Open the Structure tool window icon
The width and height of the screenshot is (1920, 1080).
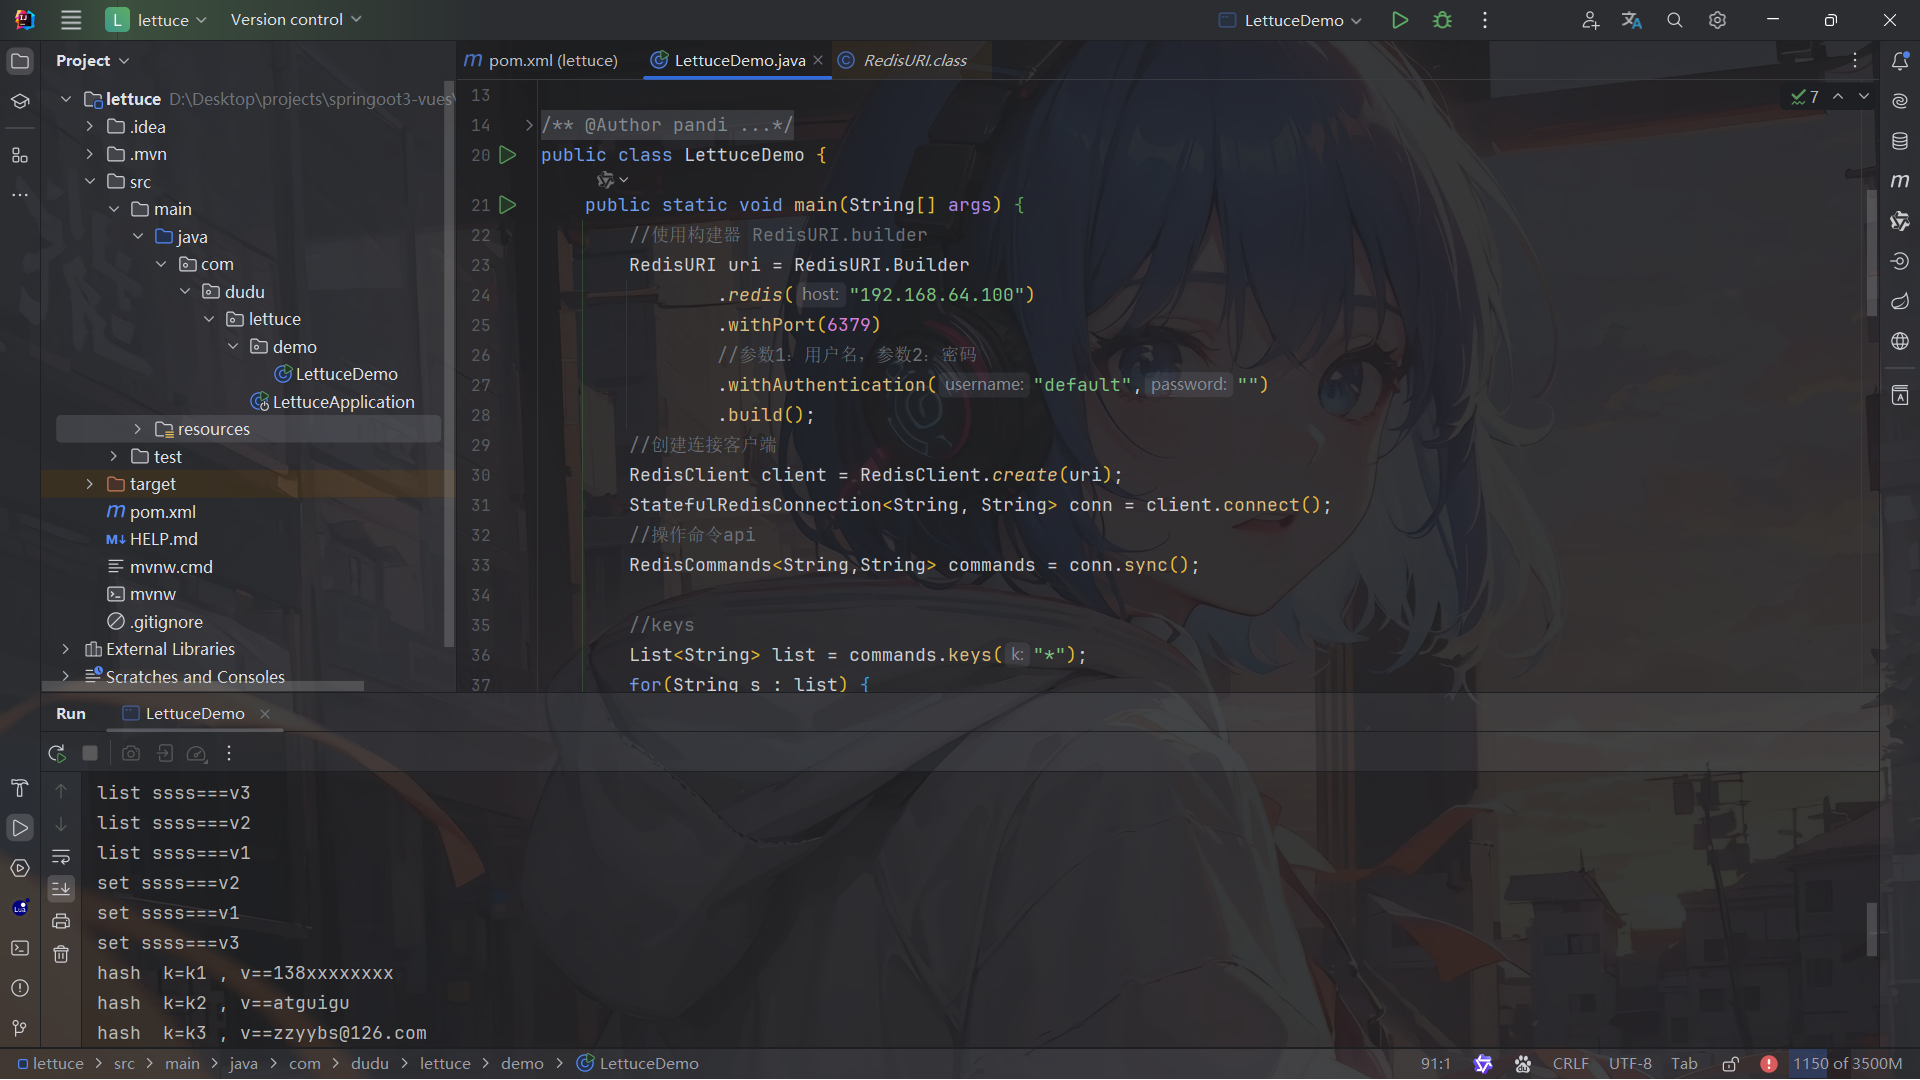(x=20, y=155)
